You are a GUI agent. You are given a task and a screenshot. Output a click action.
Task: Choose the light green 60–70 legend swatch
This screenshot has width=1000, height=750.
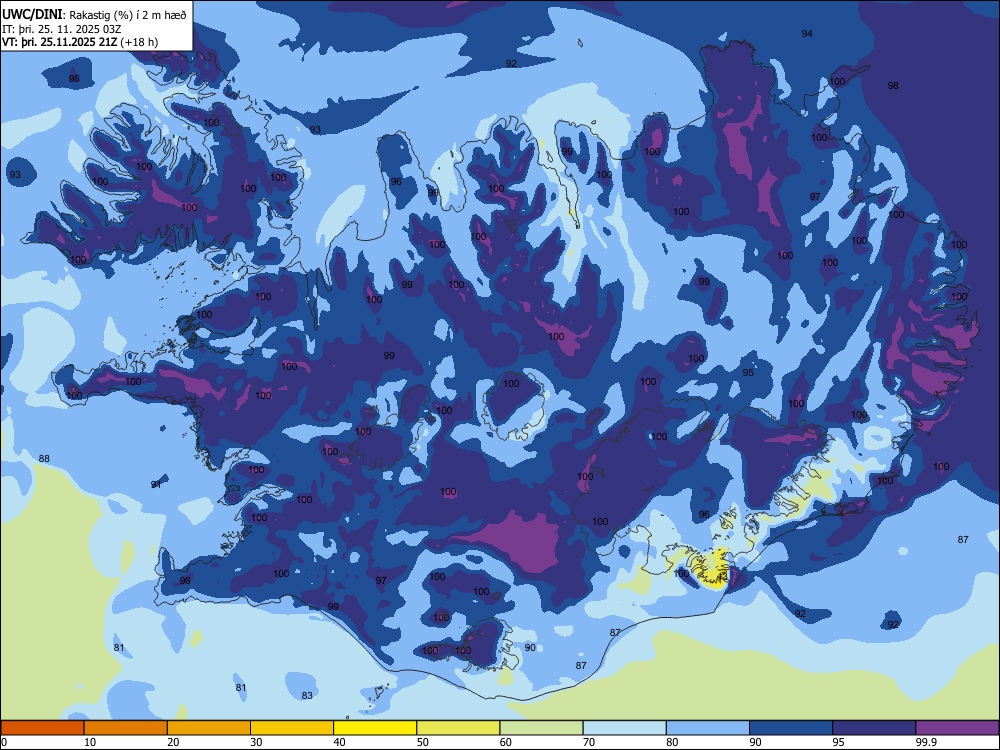[541, 728]
